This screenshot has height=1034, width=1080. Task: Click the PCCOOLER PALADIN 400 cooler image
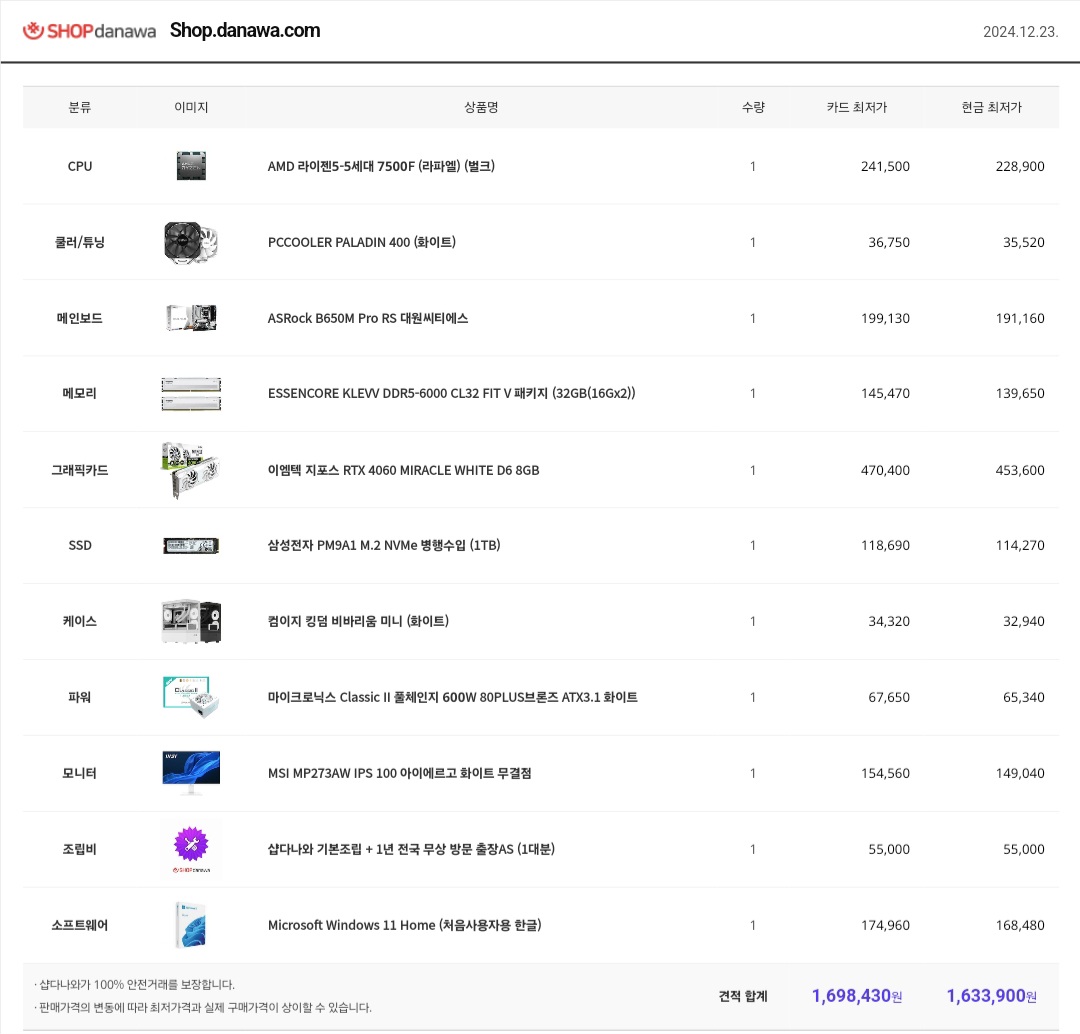pyautogui.click(x=191, y=242)
